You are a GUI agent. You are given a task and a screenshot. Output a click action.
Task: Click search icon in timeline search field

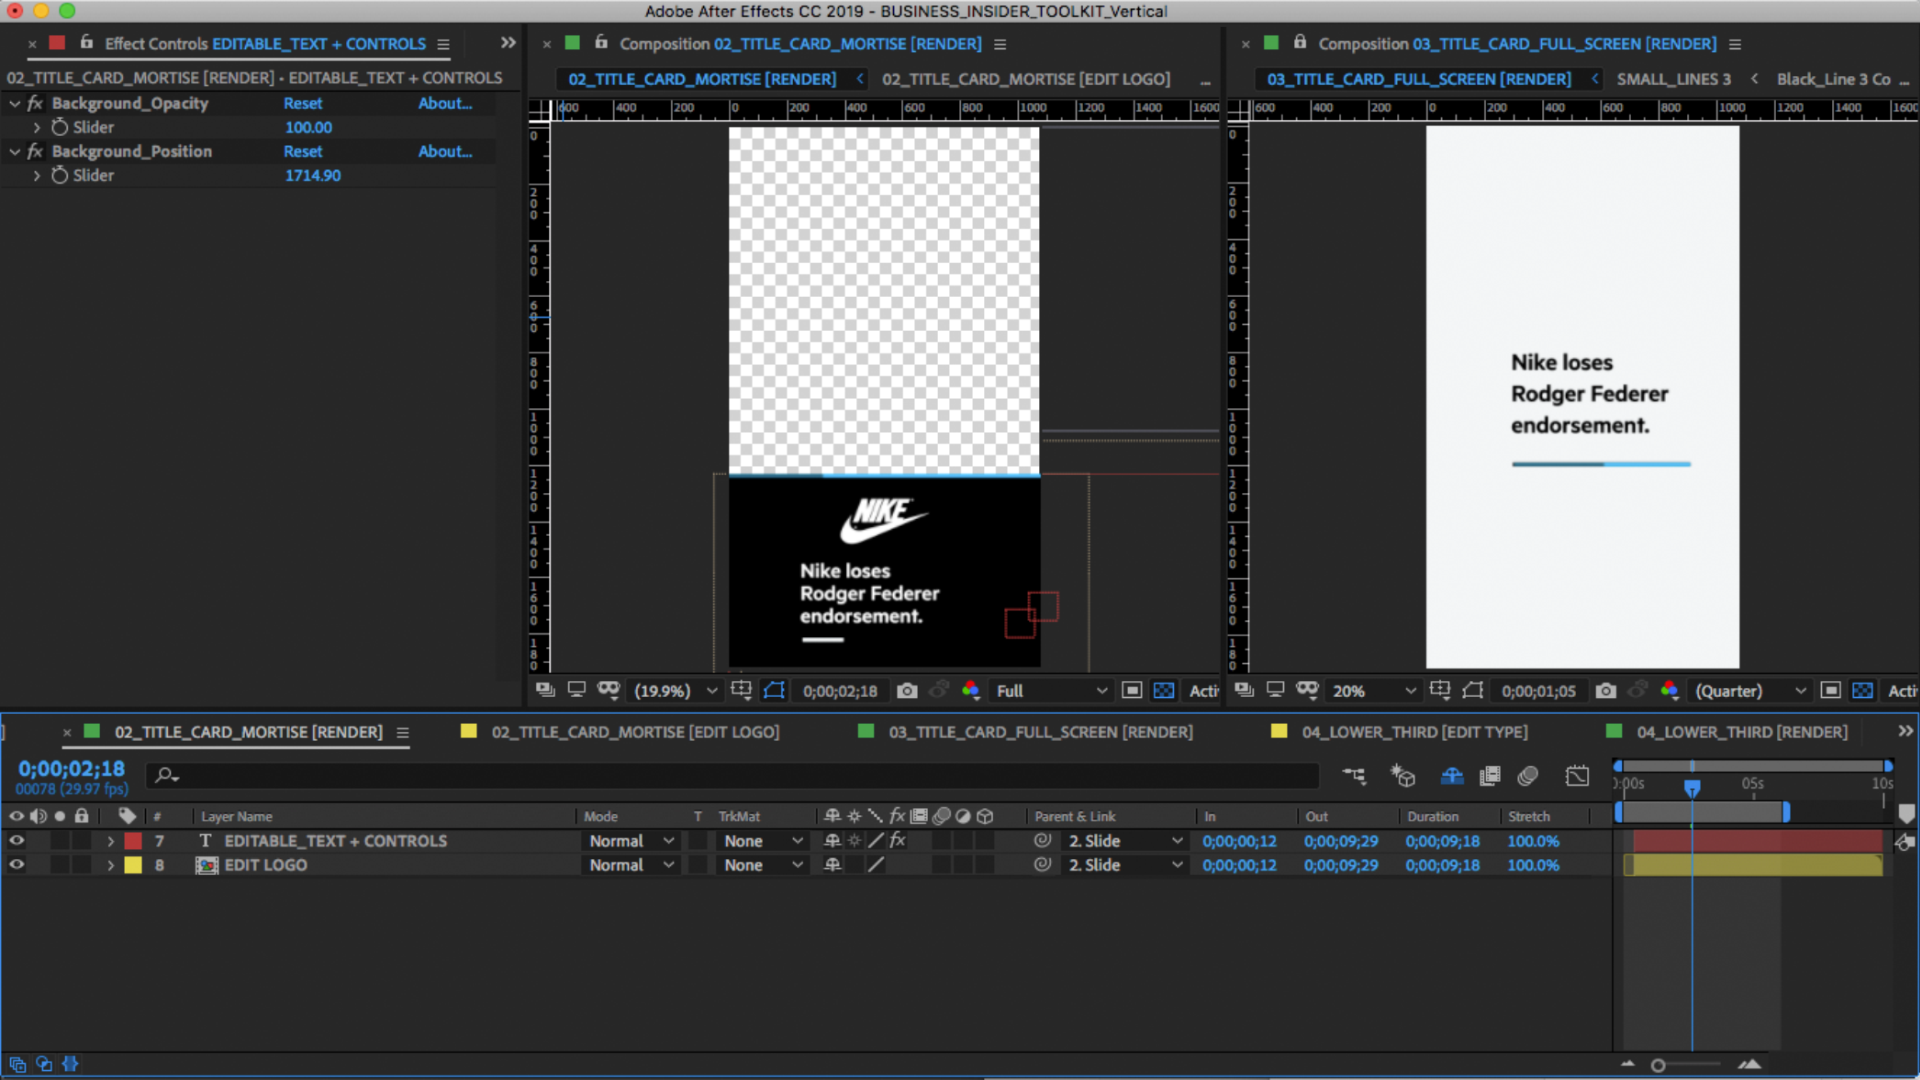coord(166,775)
